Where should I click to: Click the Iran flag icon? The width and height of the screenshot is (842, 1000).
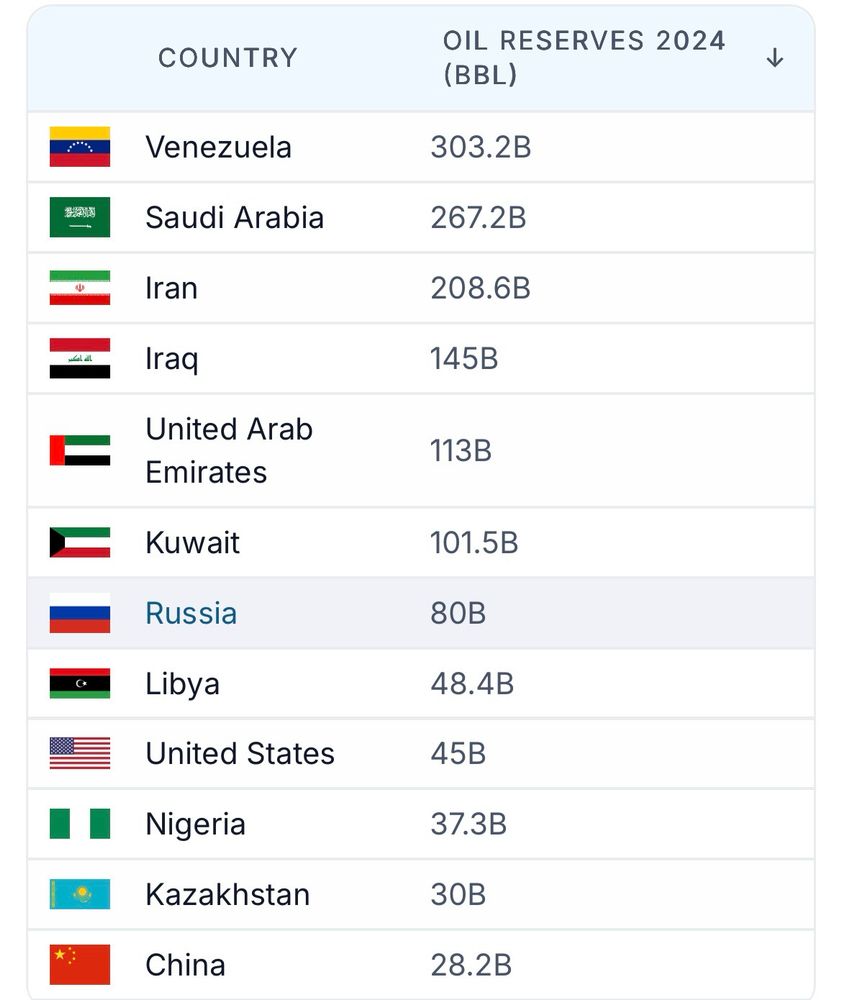tap(80, 288)
